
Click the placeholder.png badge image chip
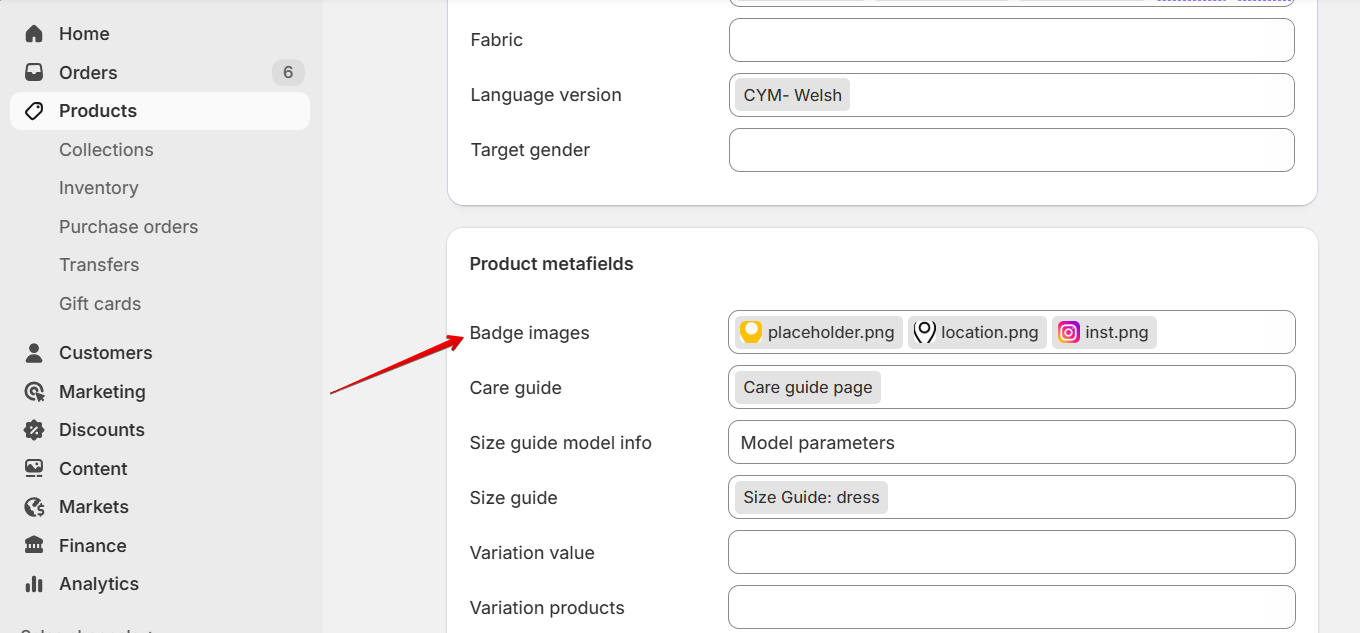pos(818,332)
